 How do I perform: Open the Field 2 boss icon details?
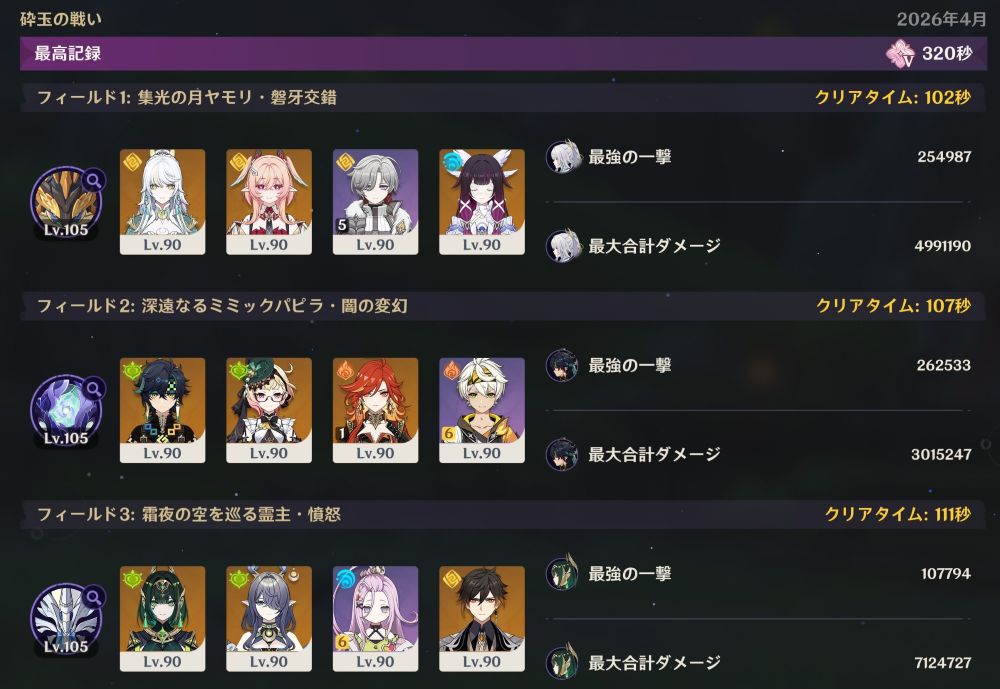(66, 411)
